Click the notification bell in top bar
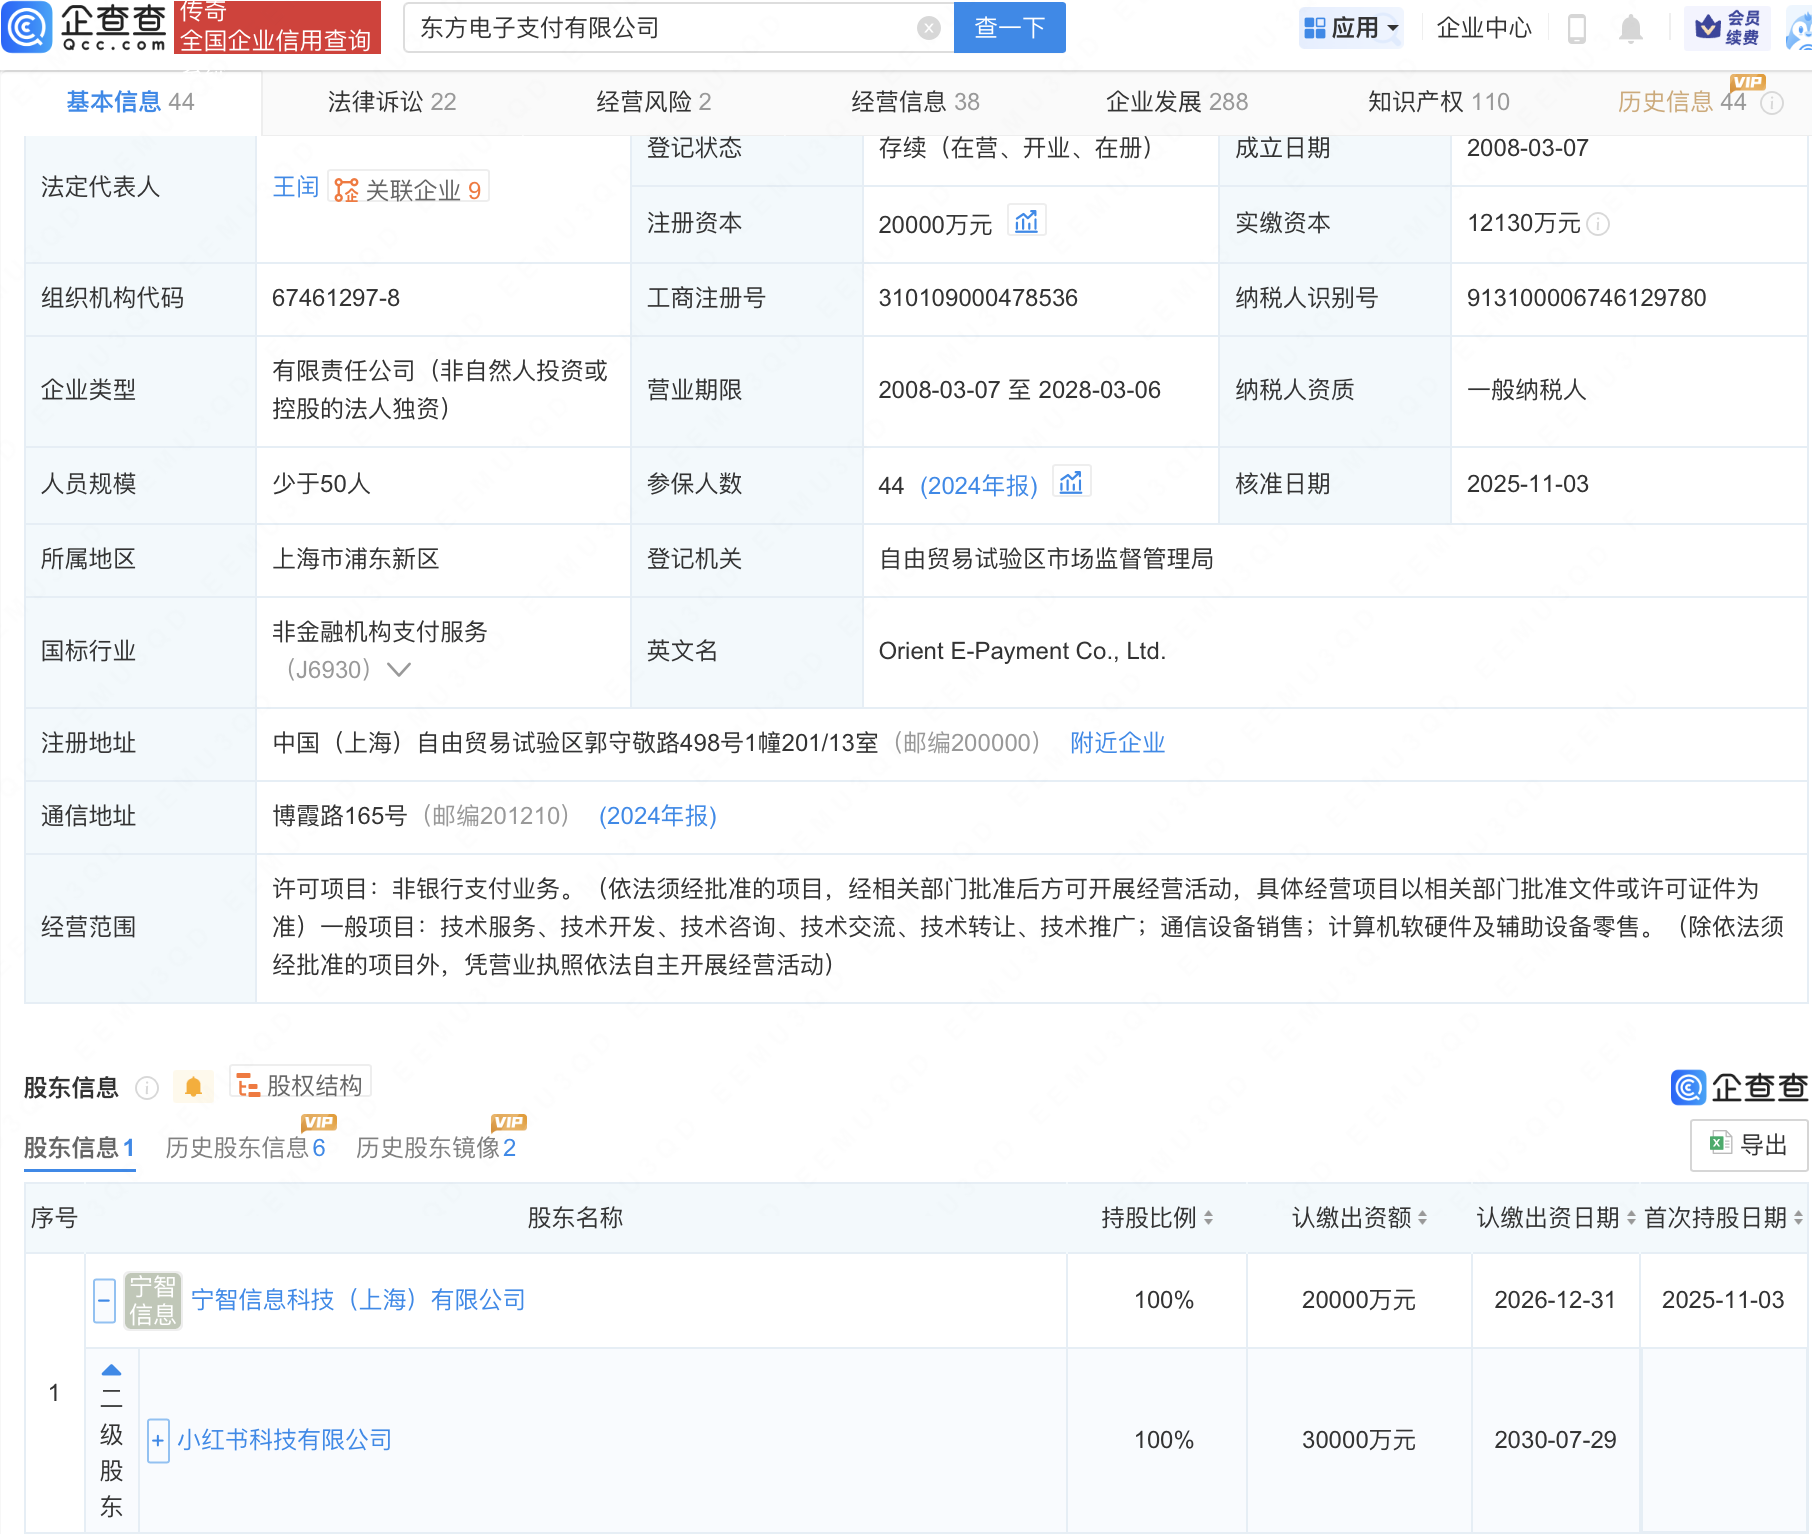 (1631, 27)
